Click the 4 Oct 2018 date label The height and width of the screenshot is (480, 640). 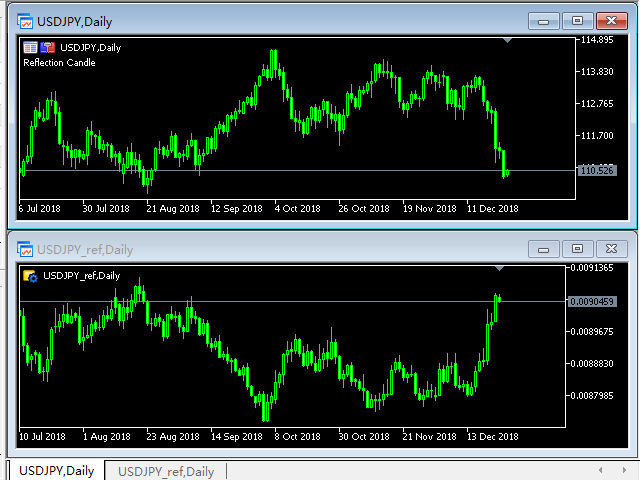tap(298, 209)
